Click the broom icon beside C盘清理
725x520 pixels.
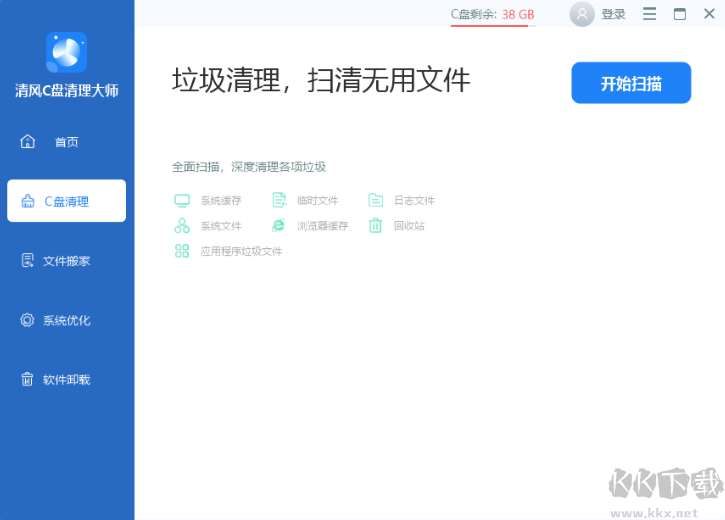(28, 201)
